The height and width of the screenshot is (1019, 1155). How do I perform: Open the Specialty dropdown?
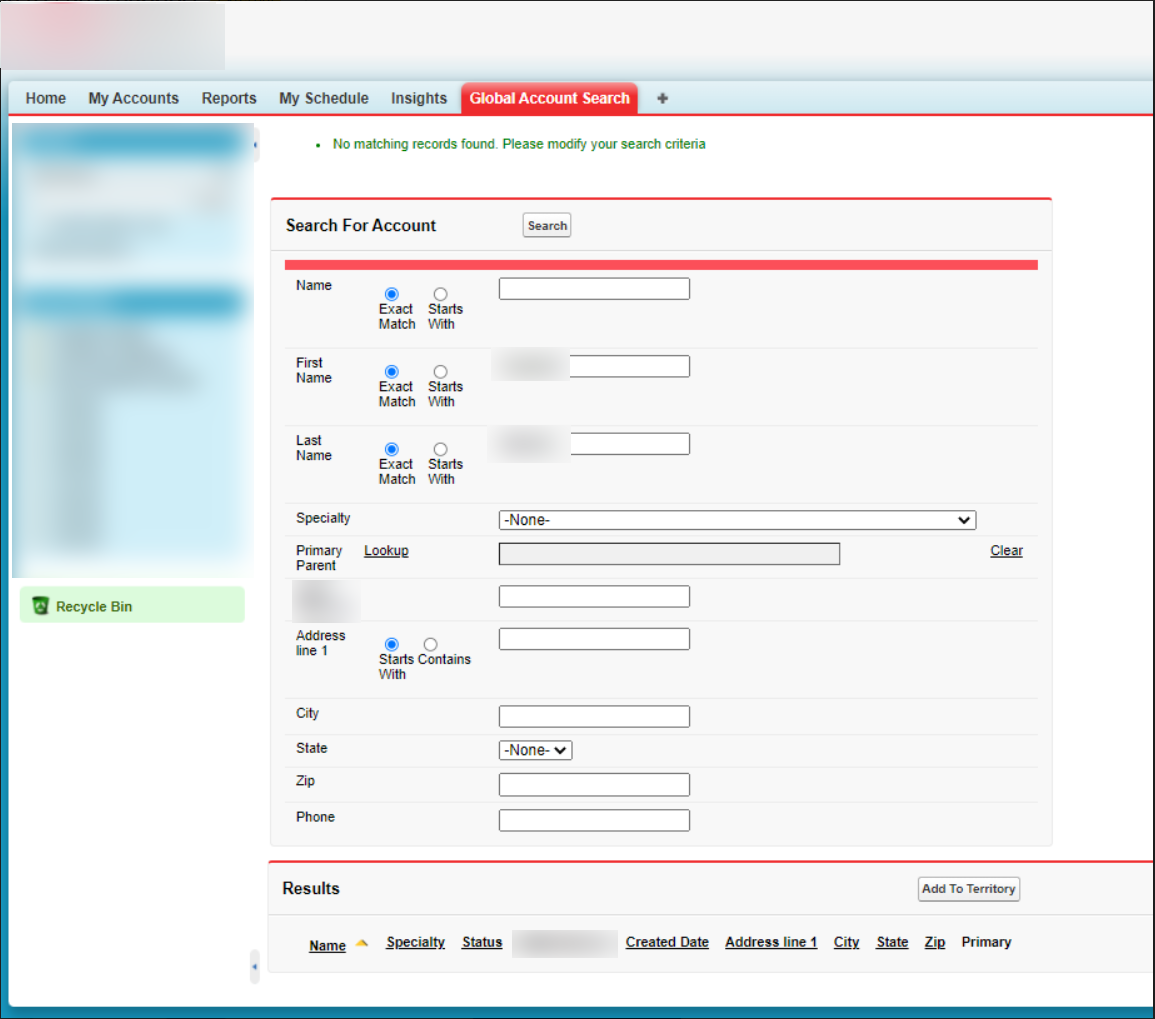pos(737,520)
